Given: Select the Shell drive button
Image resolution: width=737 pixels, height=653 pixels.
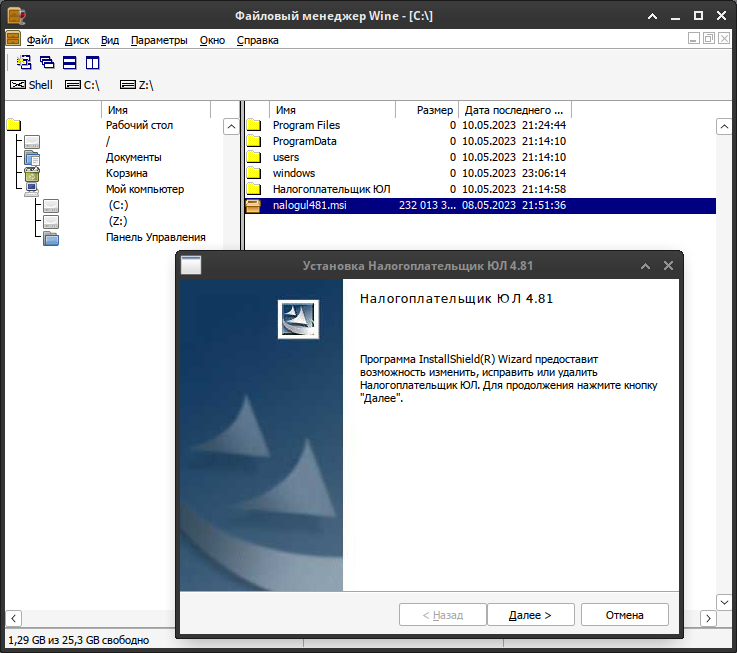Looking at the screenshot, I should pos(31,85).
